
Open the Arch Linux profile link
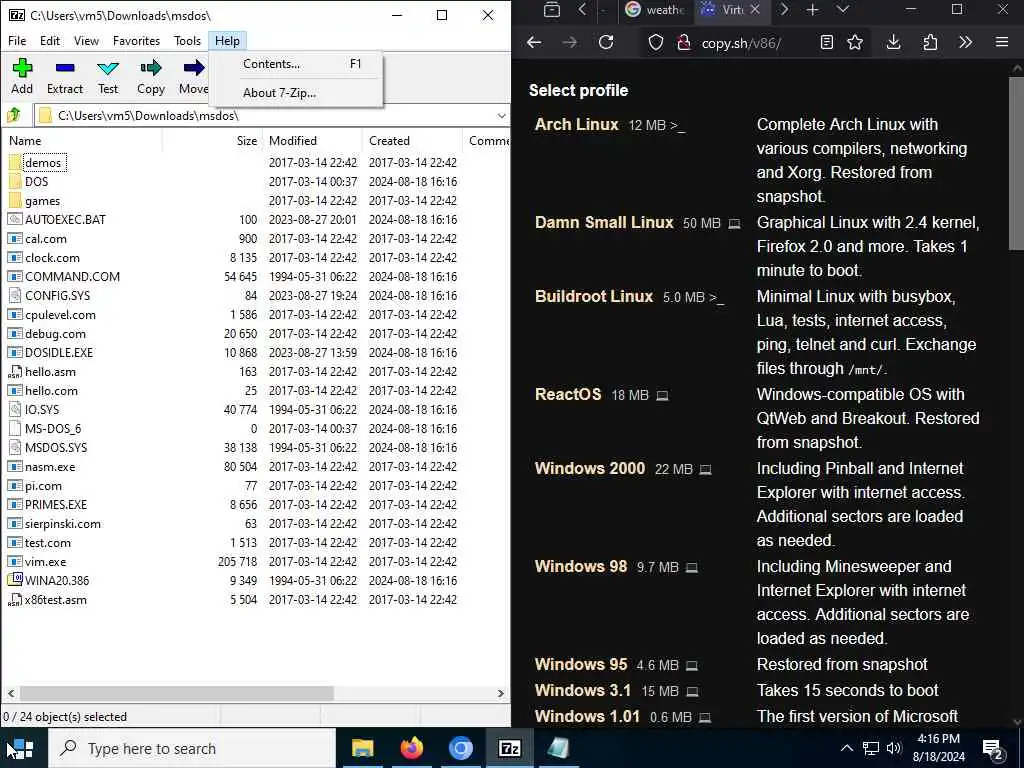(x=576, y=124)
